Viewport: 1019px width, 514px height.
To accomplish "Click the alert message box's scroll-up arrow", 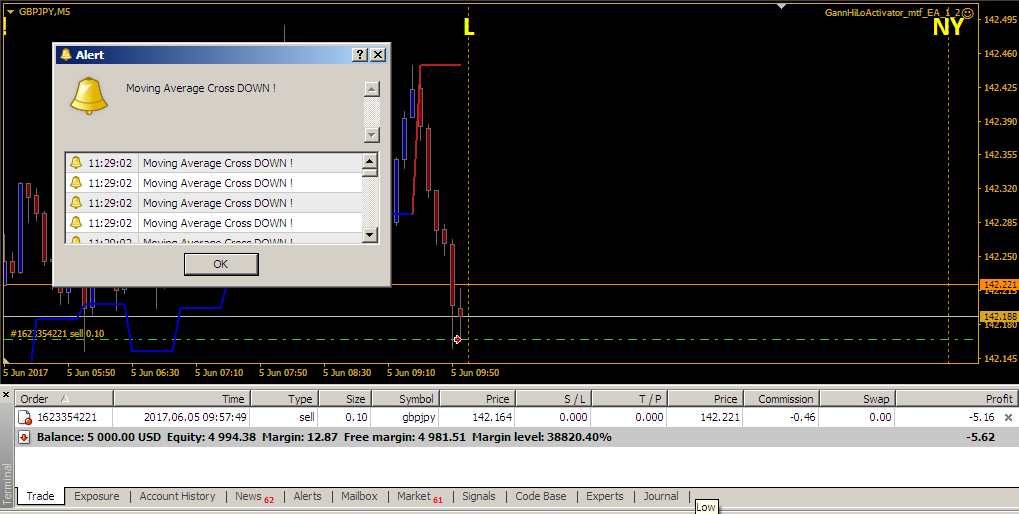I will click(x=372, y=89).
